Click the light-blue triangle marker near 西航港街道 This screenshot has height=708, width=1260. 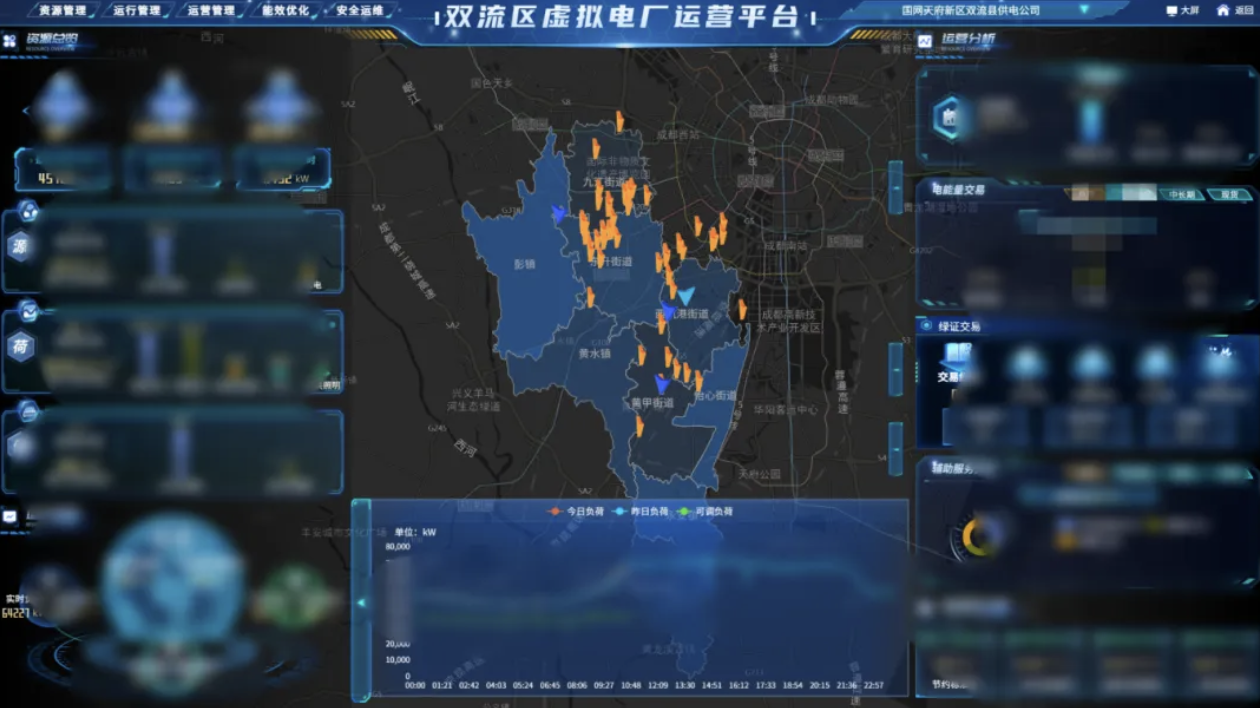686,296
